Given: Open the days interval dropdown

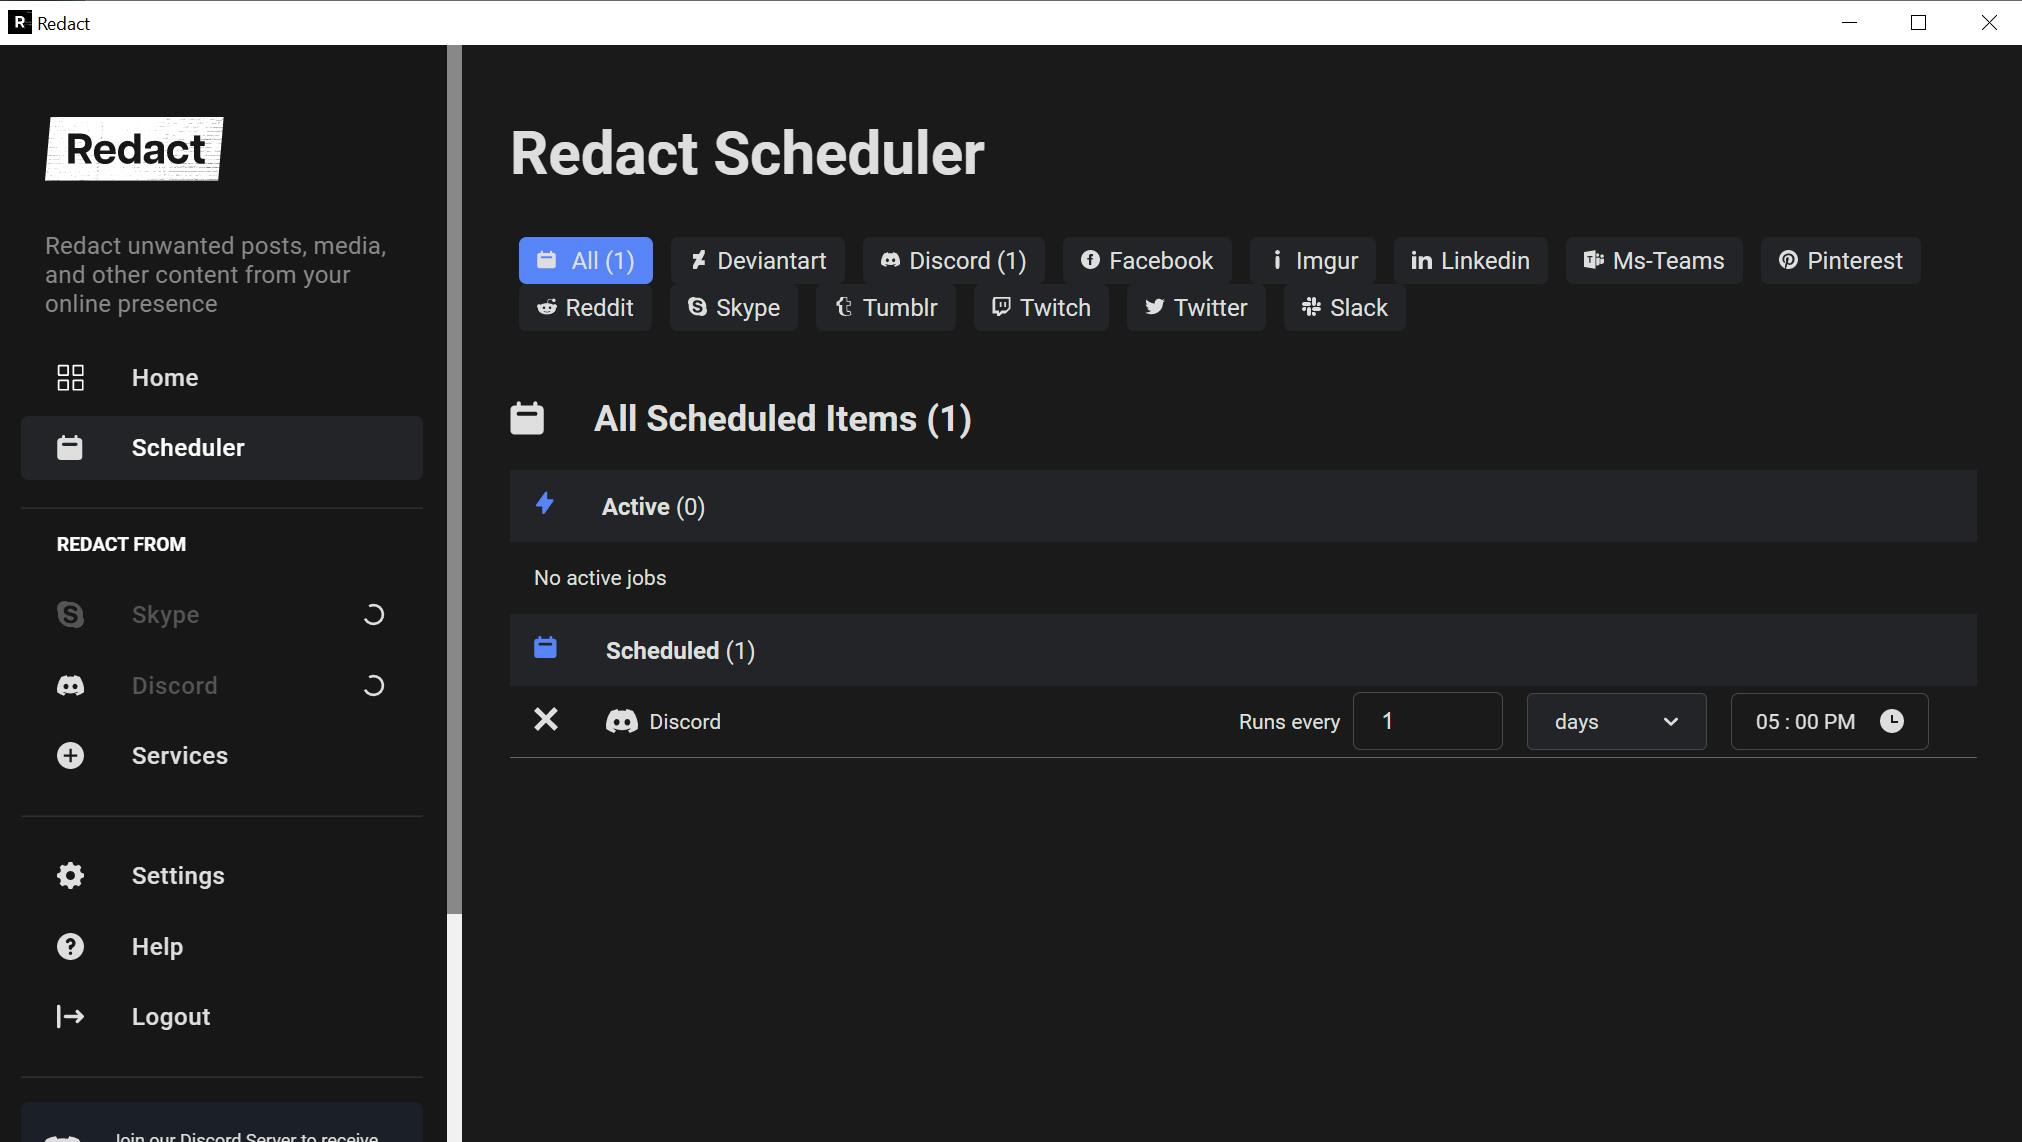Looking at the screenshot, I should pyautogui.click(x=1616, y=721).
